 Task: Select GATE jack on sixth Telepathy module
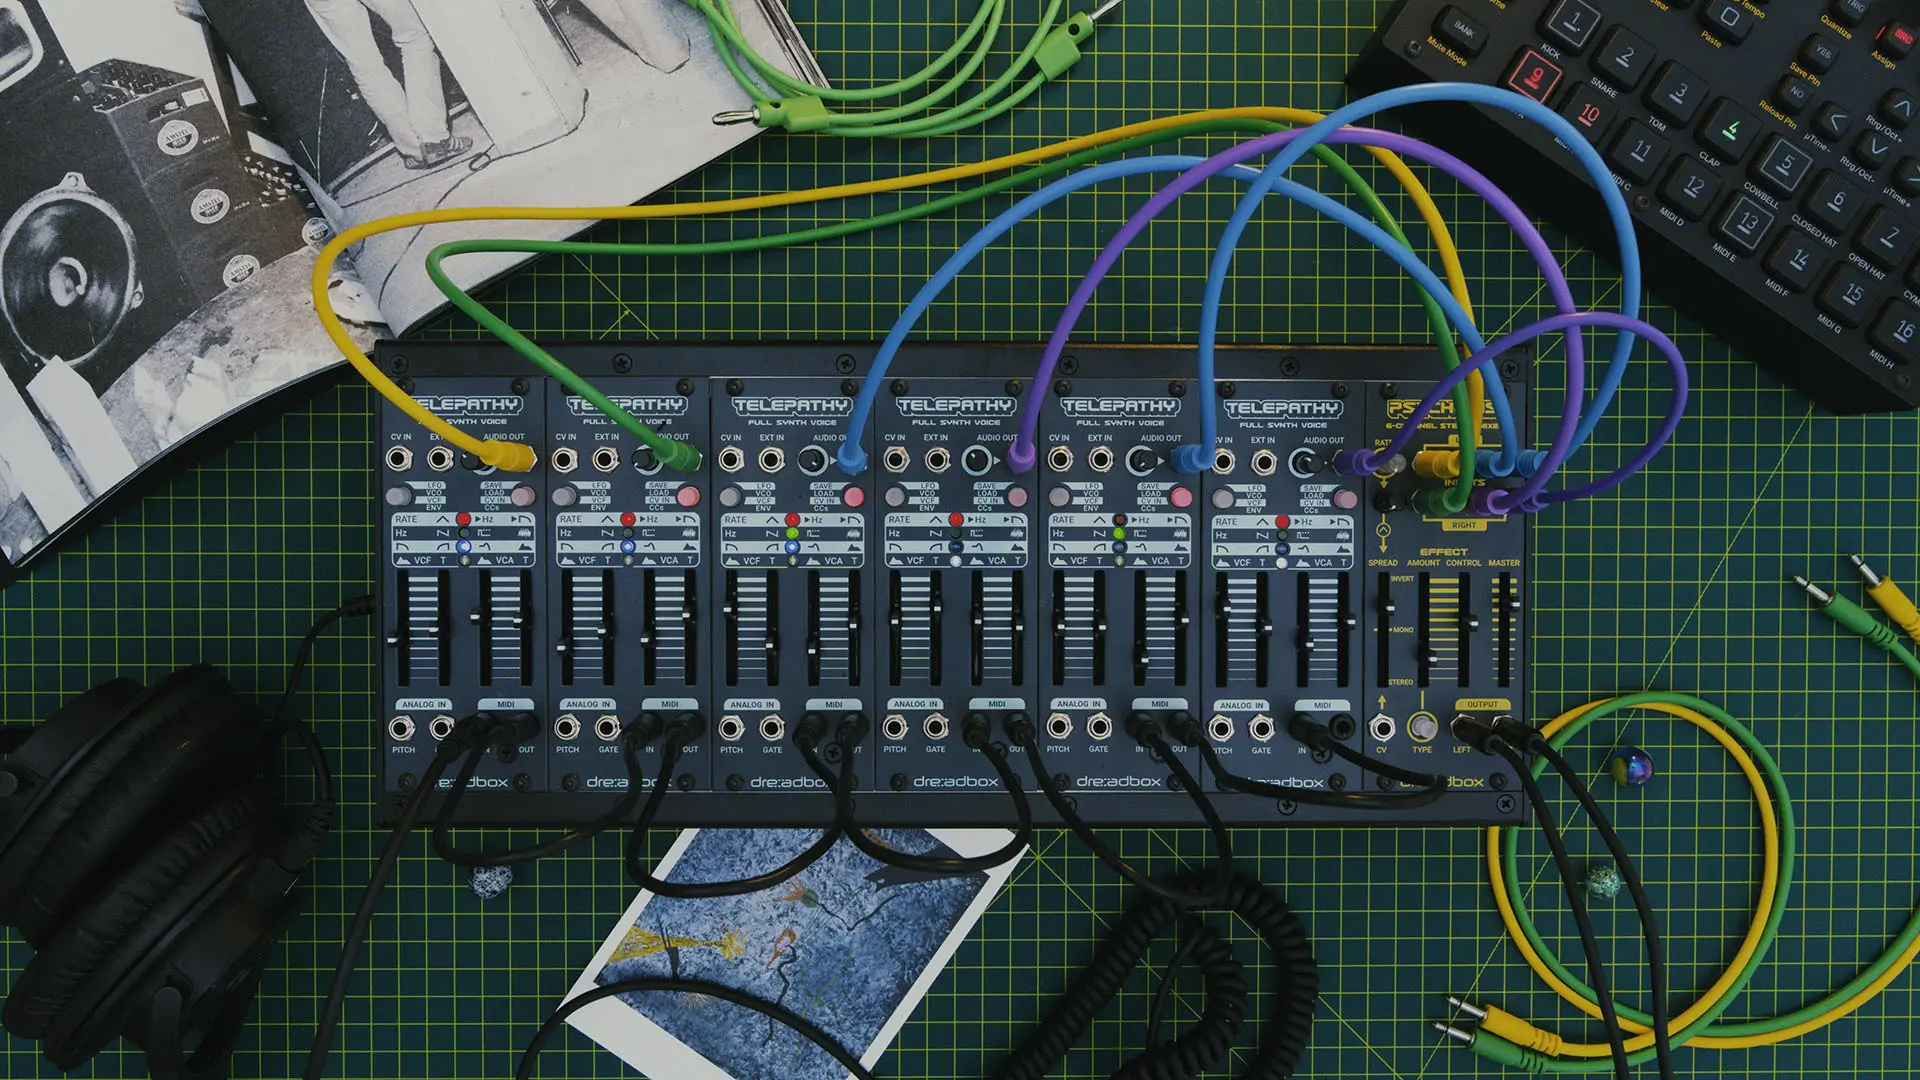click(x=1262, y=727)
